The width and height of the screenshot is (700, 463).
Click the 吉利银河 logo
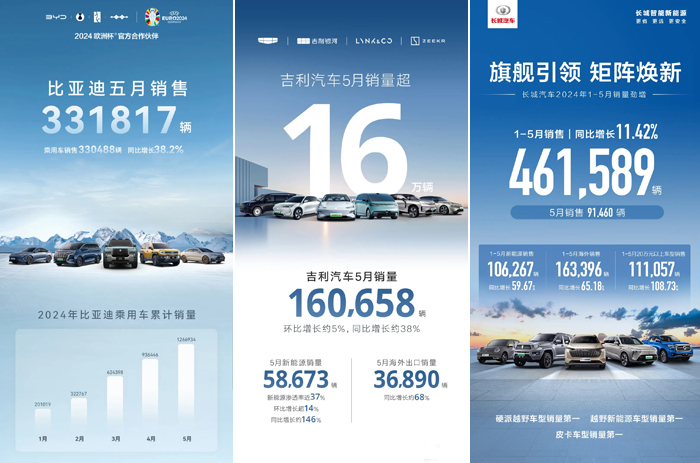click(x=317, y=41)
